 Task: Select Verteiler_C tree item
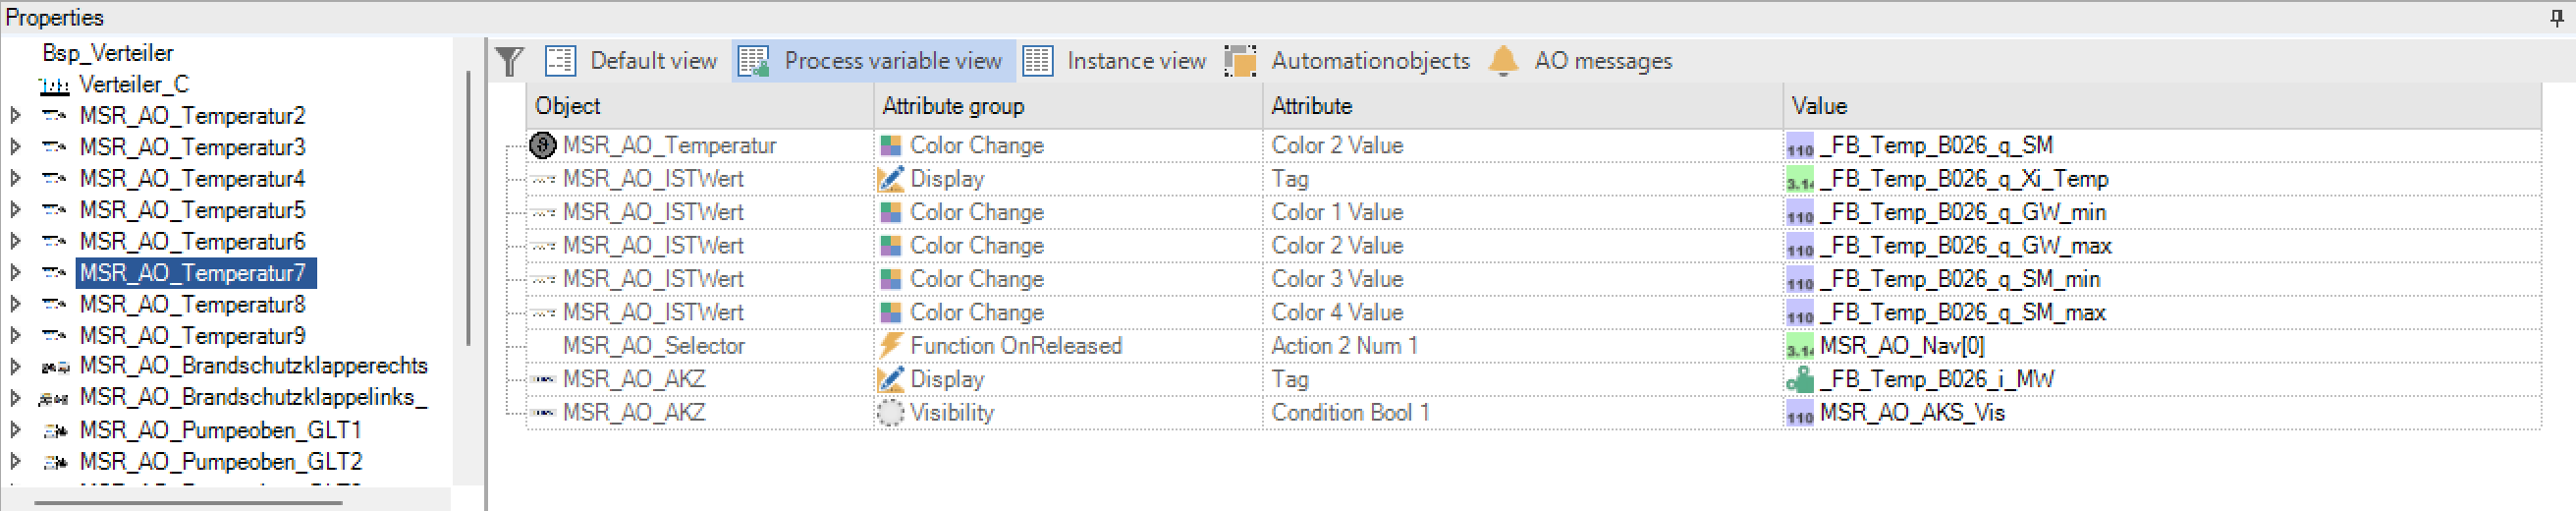(x=134, y=84)
